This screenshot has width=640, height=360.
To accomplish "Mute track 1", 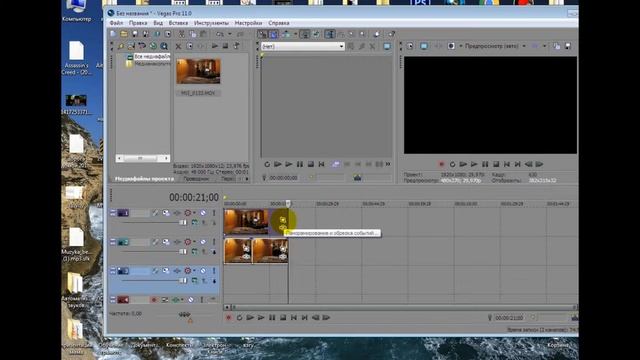I will pyautogui.click(x=203, y=213).
